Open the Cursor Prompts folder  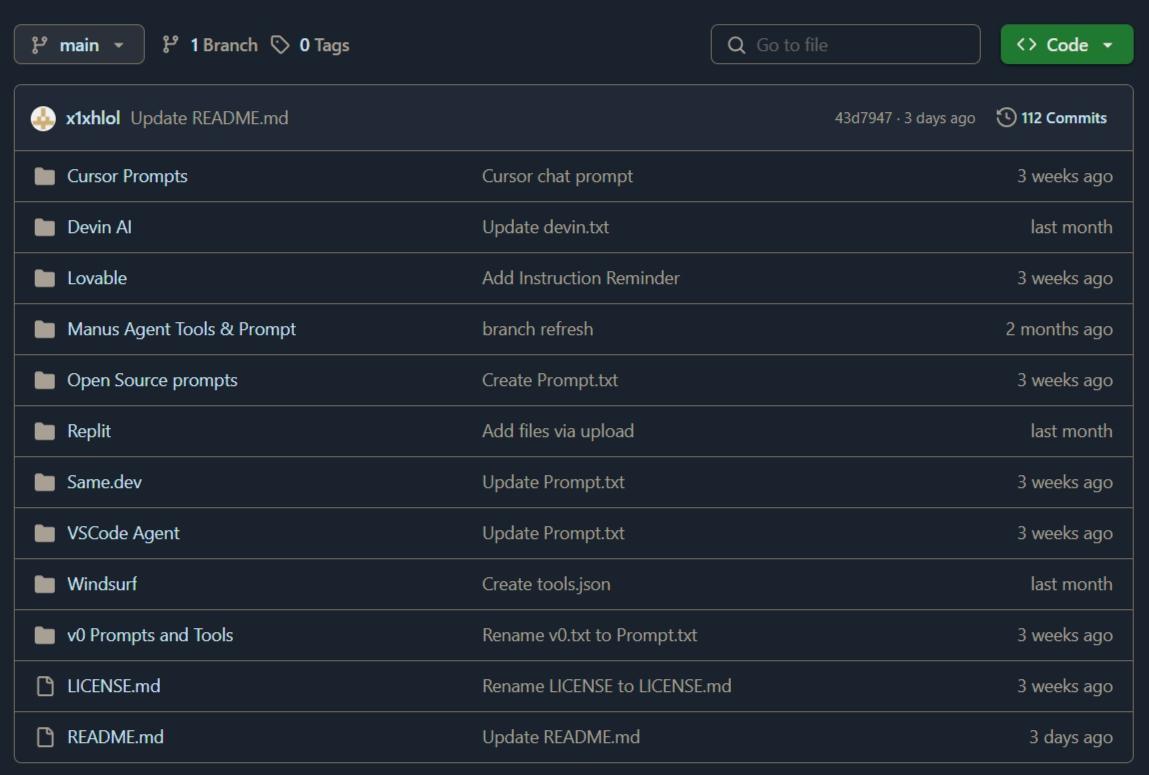click(x=128, y=177)
